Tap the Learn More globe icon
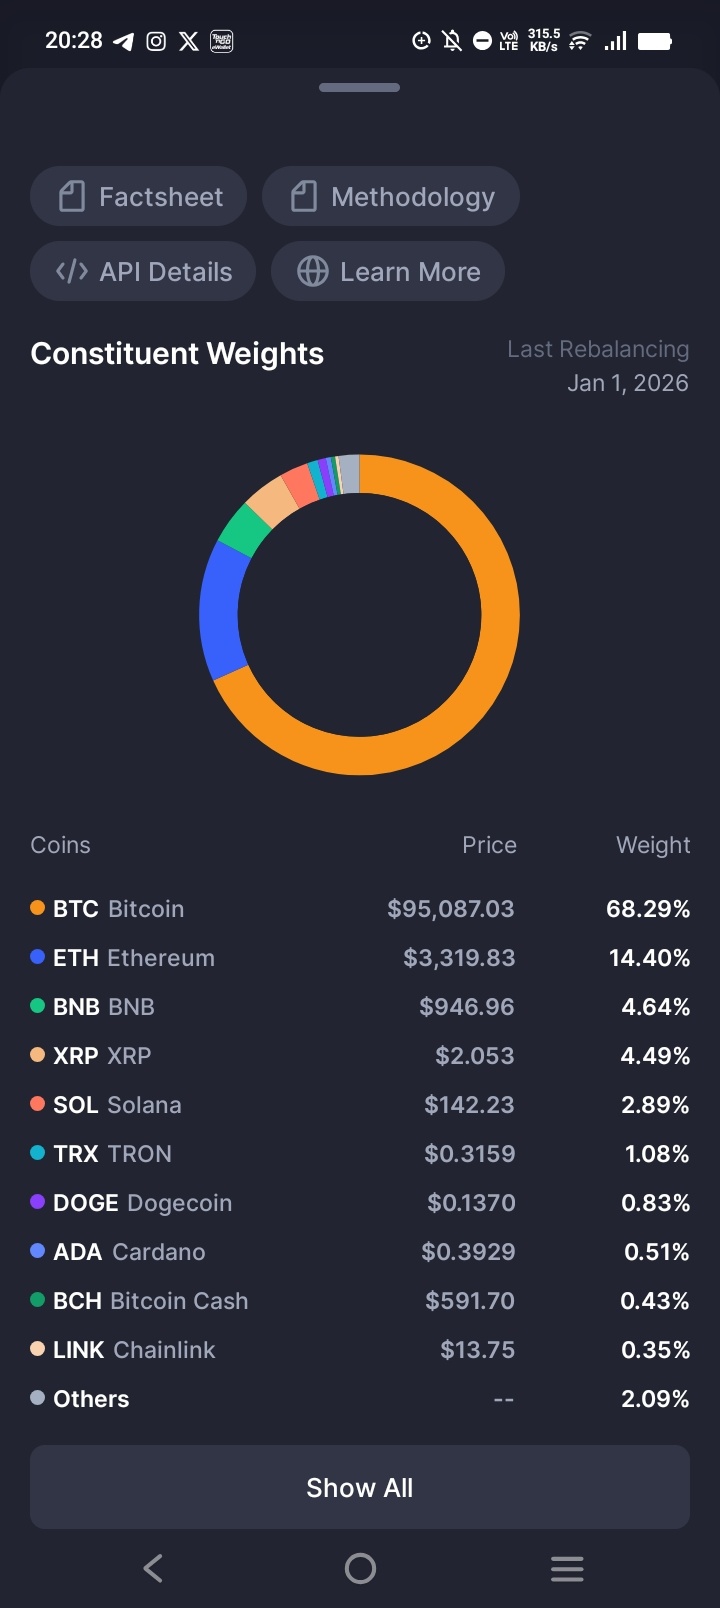The image size is (720, 1608). pos(313,271)
